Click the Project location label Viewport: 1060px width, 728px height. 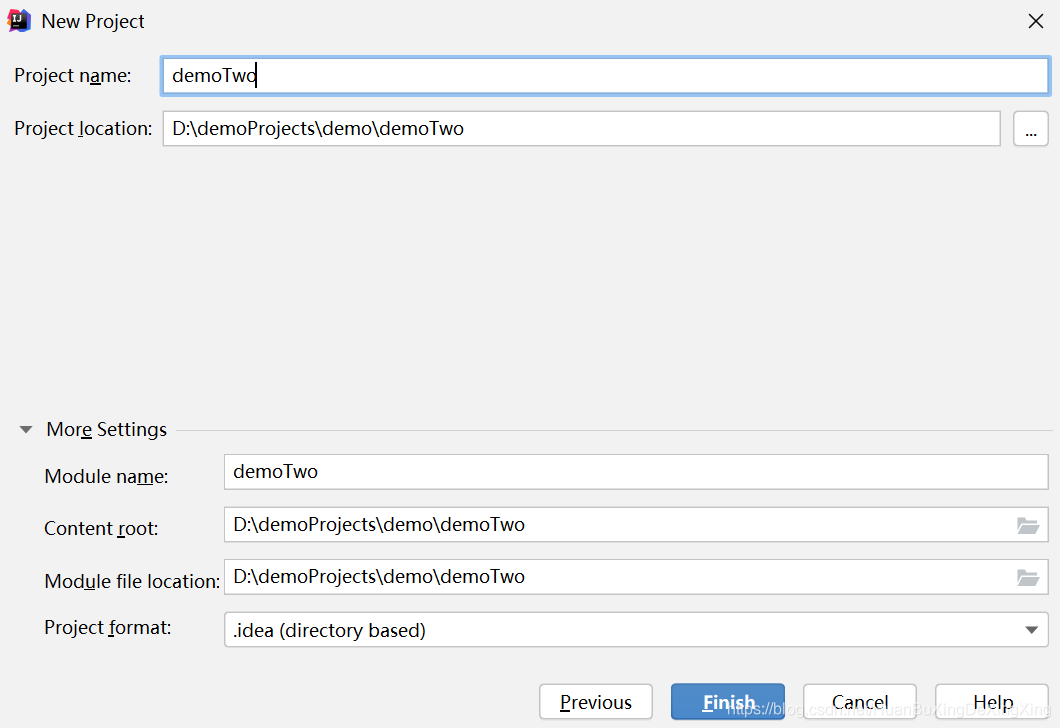pos(83,128)
